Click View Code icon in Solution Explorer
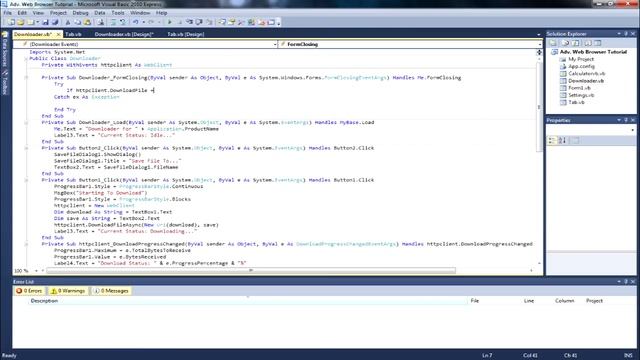The width and height of the screenshot is (640, 360). click(587, 43)
